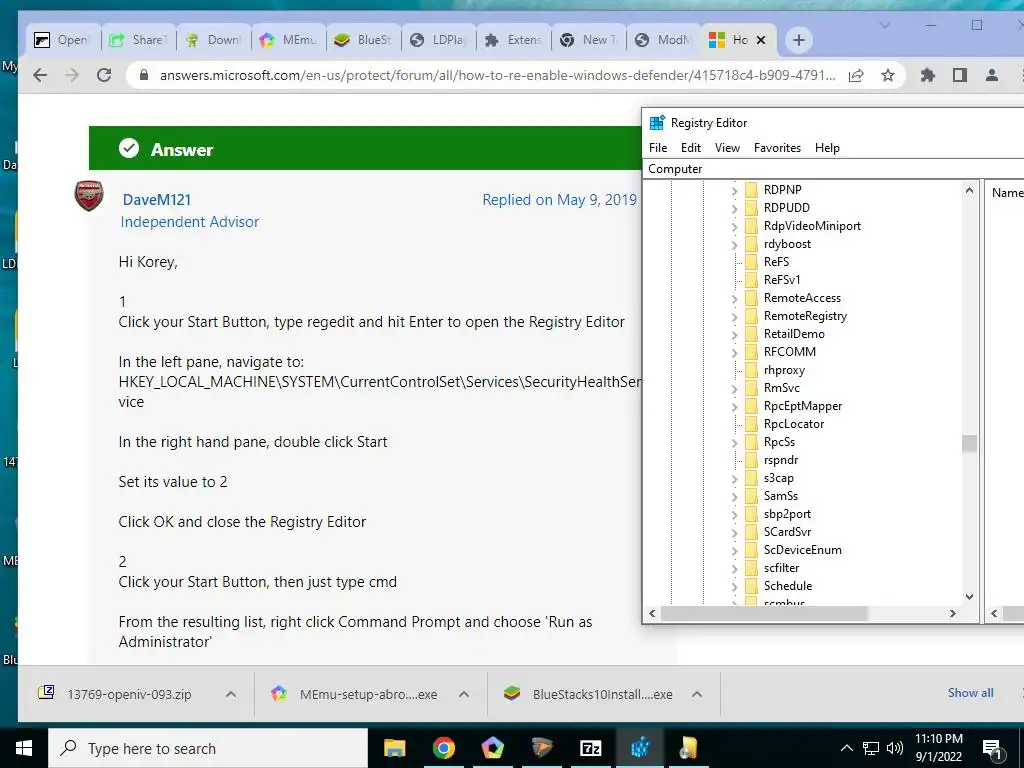Switch to the MEmu browser tab
The width and height of the screenshot is (1024, 768).
(288, 40)
